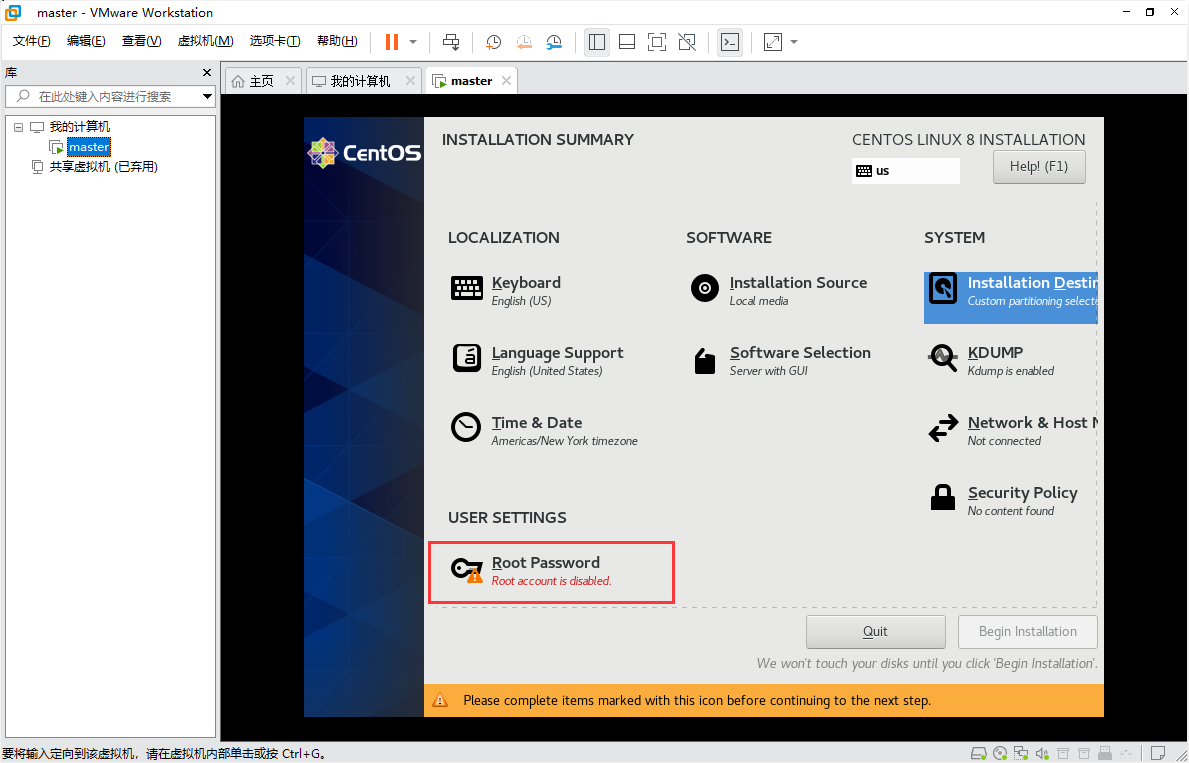The width and height of the screenshot is (1189, 763).
Task: Click the us keyboard layout indicator
Action: pos(905,171)
